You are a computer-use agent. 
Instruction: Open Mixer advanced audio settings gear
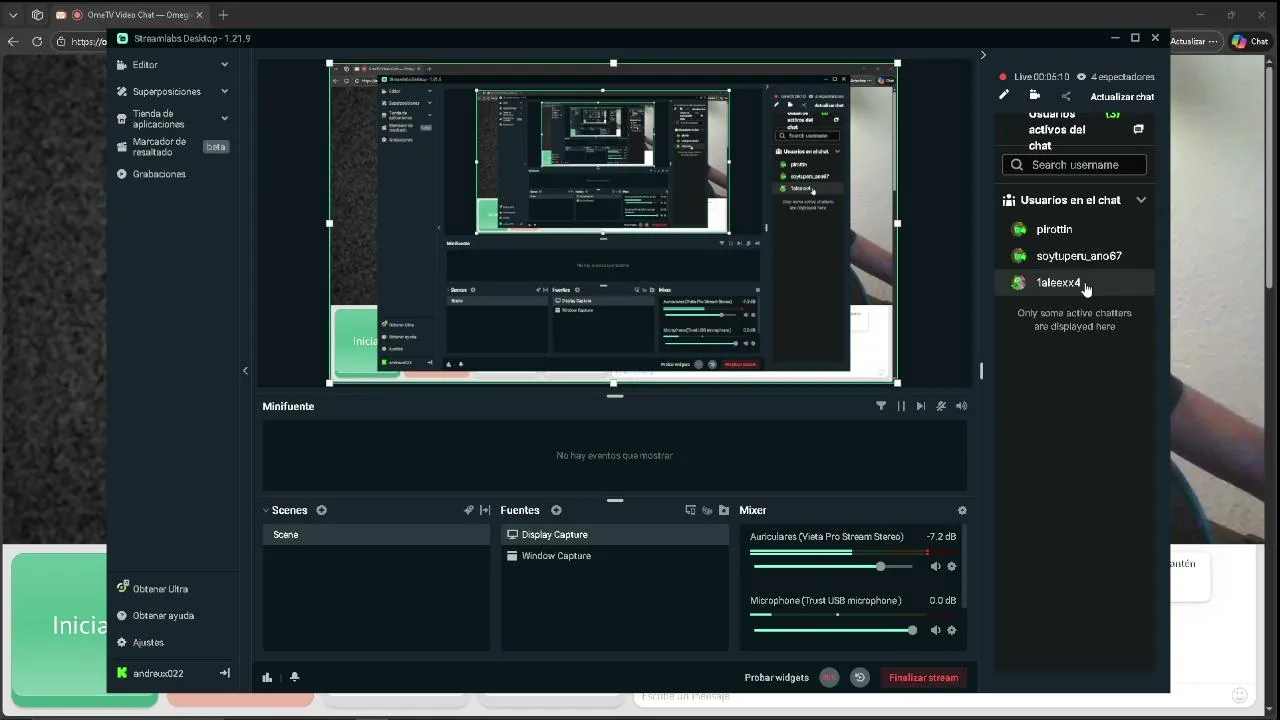pyautogui.click(x=962, y=510)
